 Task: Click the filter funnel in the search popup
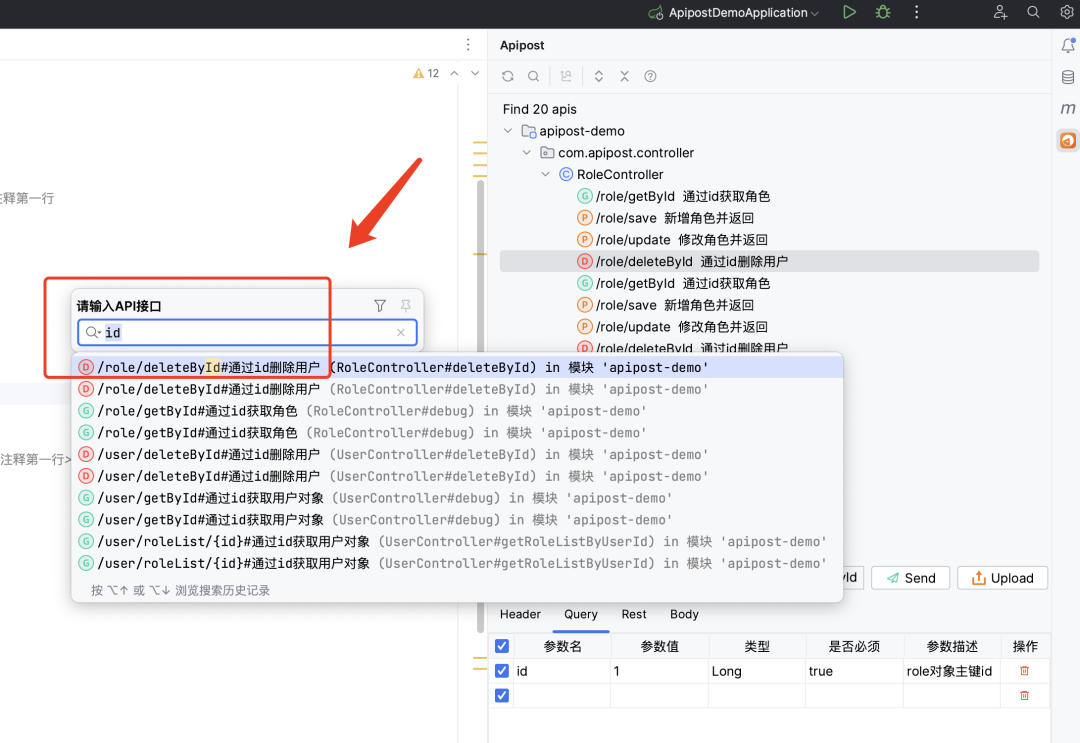coord(380,306)
